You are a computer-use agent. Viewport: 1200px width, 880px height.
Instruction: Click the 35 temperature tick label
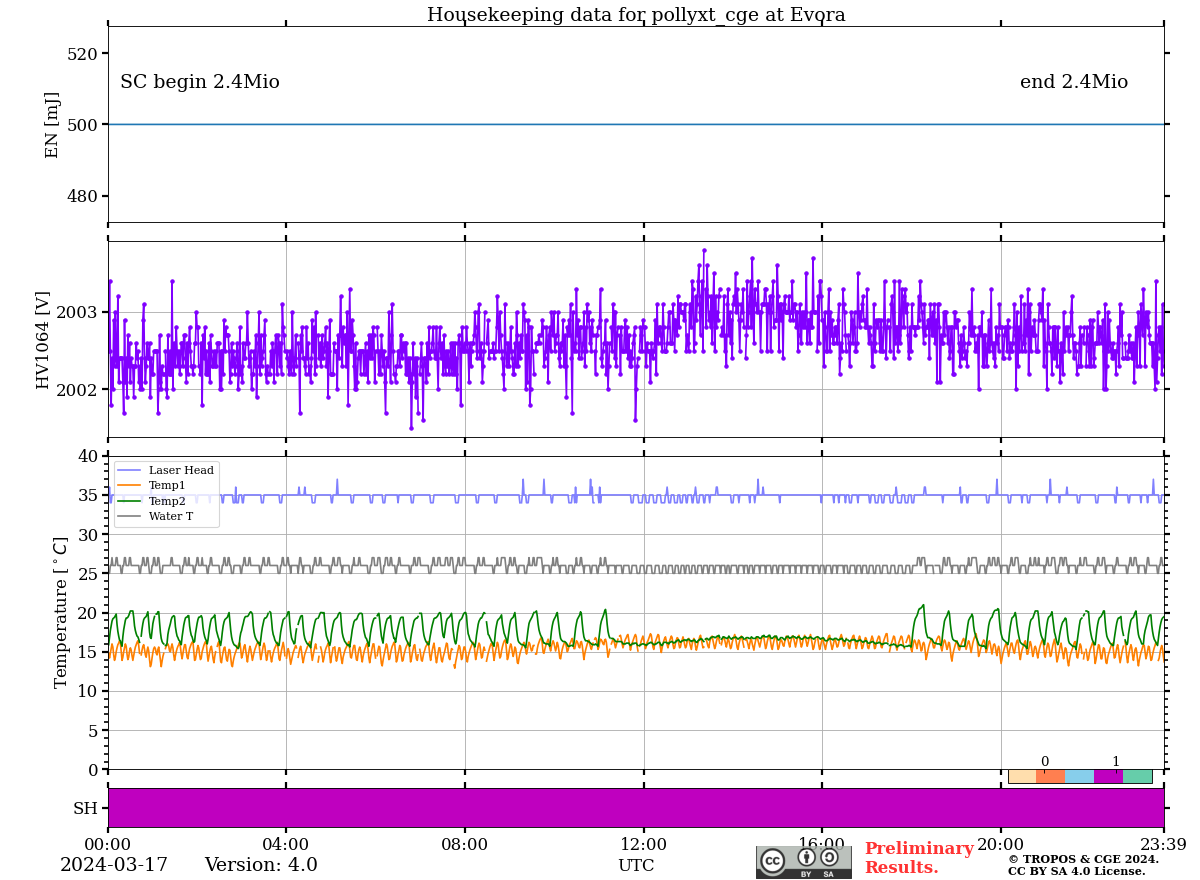(89, 495)
